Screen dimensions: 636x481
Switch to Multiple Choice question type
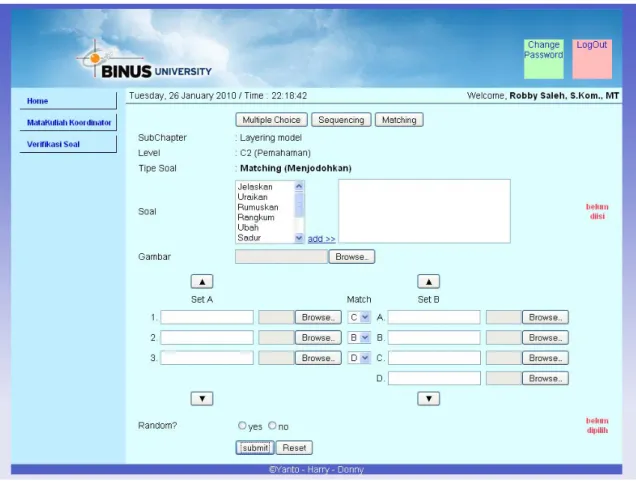pos(271,120)
